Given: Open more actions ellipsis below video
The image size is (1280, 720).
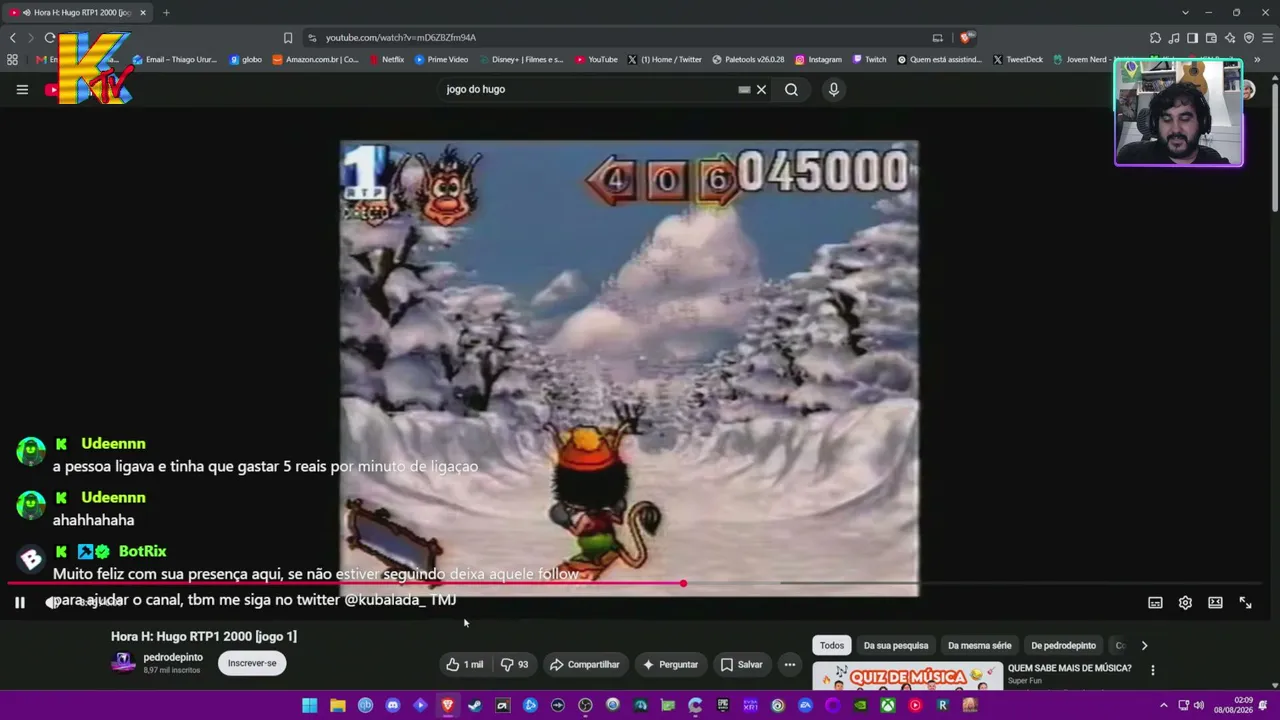Looking at the screenshot, I should pyautogui.click(x=789, y=664).
